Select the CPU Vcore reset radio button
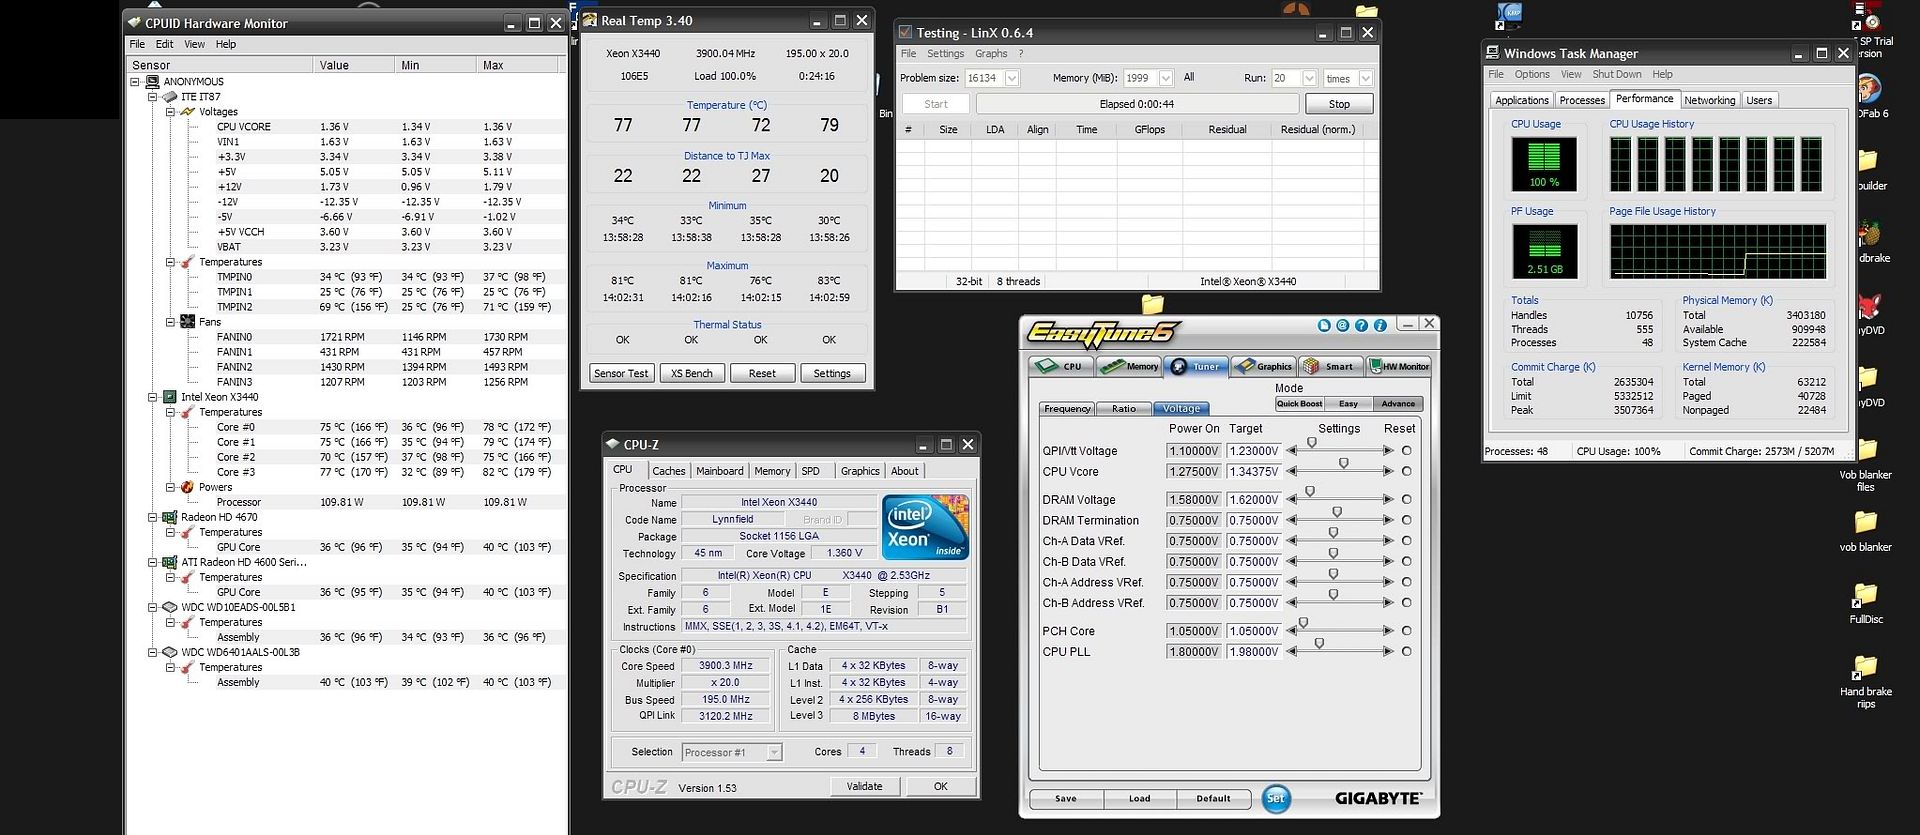 pyautogui.click(x=1406, y=472)
